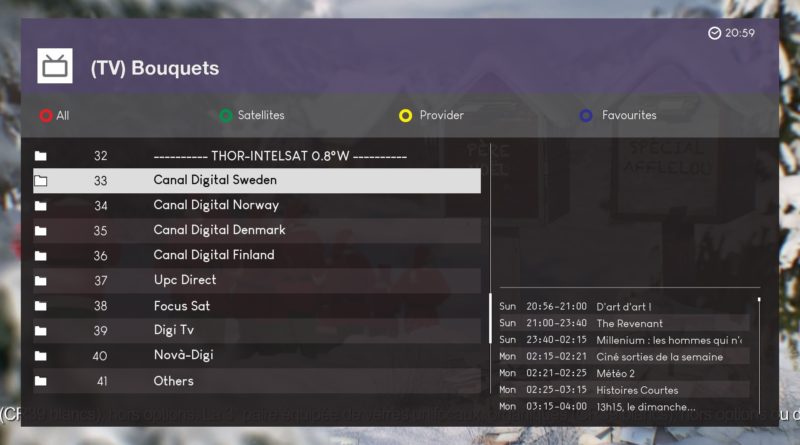Viewport: 800px width, 445px height.
Task: Select EPG entry Météo 2
Action: pos(624,373)
